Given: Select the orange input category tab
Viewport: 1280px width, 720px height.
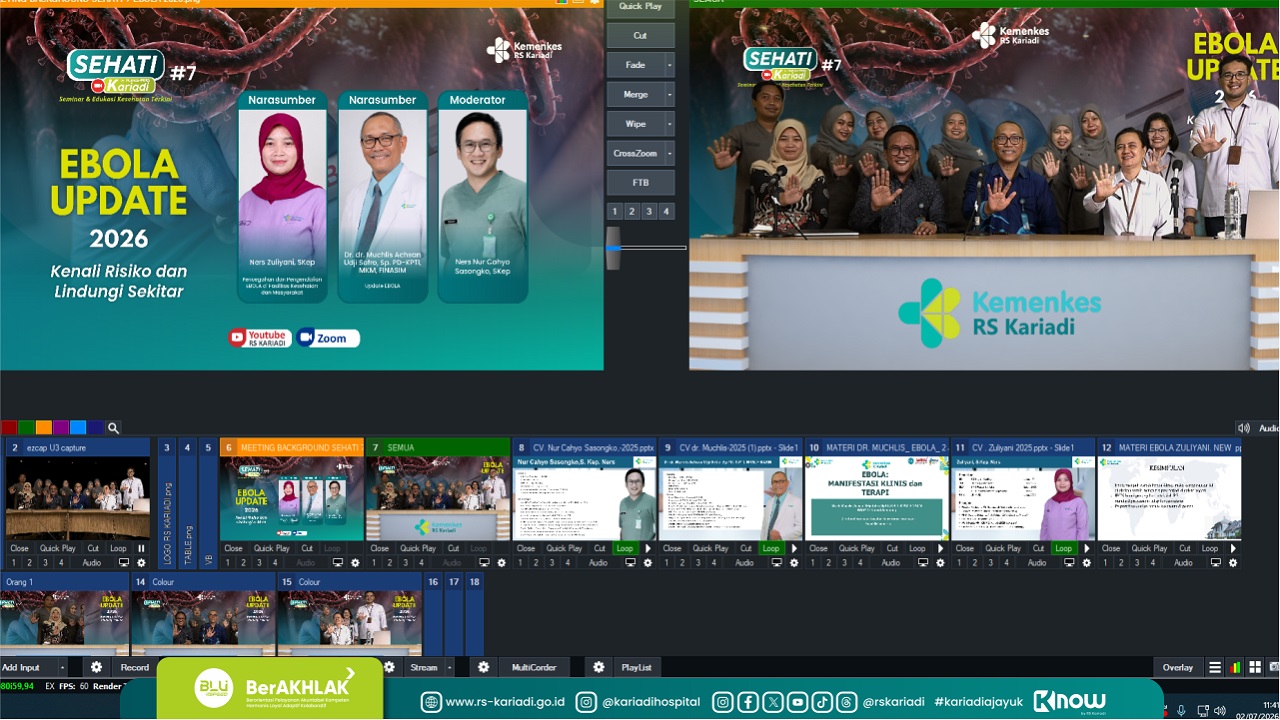Looking at the screenshot, I should pos(43,428).
